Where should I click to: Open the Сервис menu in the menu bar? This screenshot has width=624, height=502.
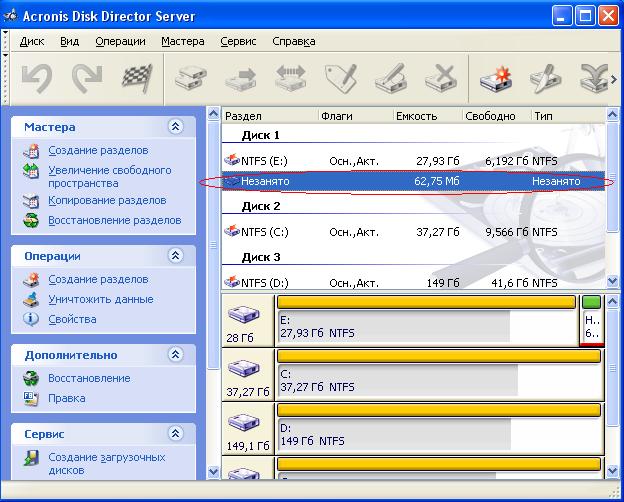point(238,41)
